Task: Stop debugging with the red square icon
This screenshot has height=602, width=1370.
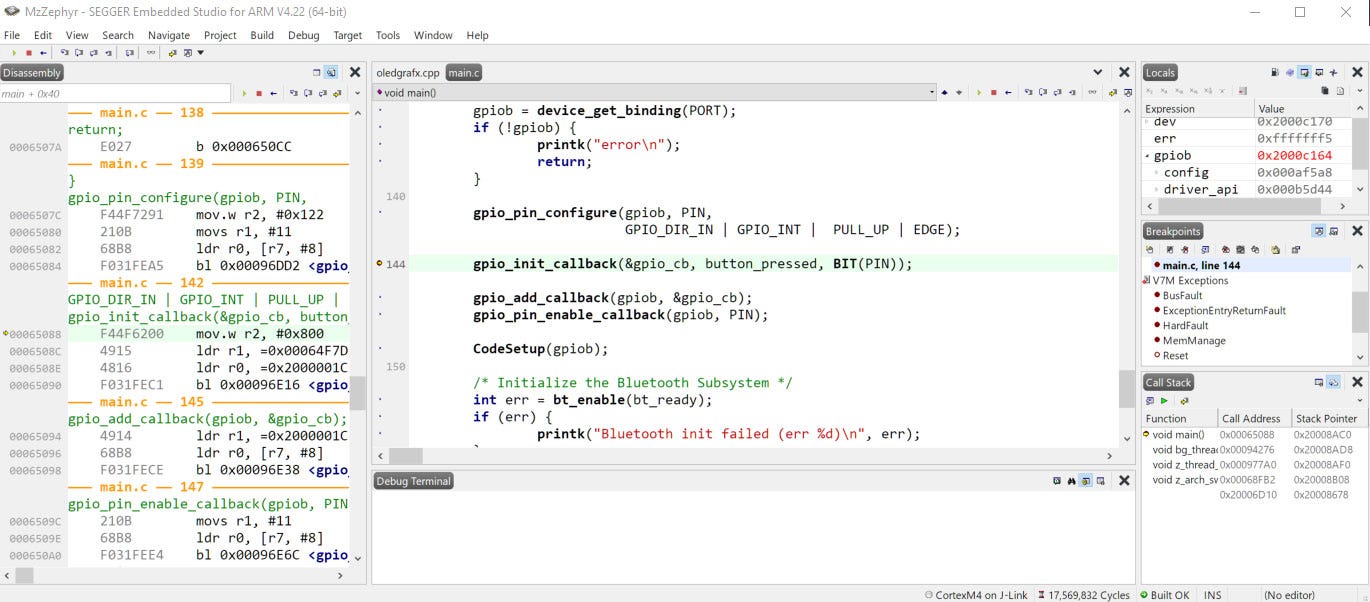Action: [28, 53]
